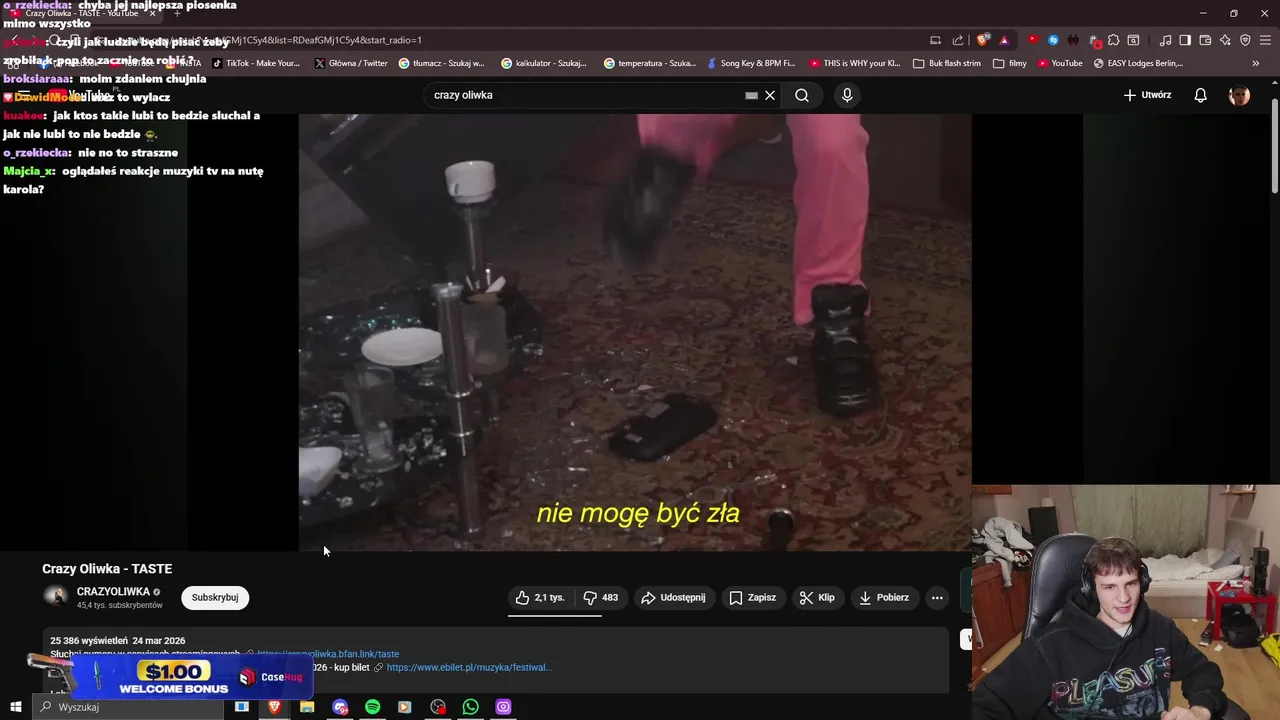Open more actions three-dot menu under video
Viewport: 1280px width, 720px height.
click(937, 598)
